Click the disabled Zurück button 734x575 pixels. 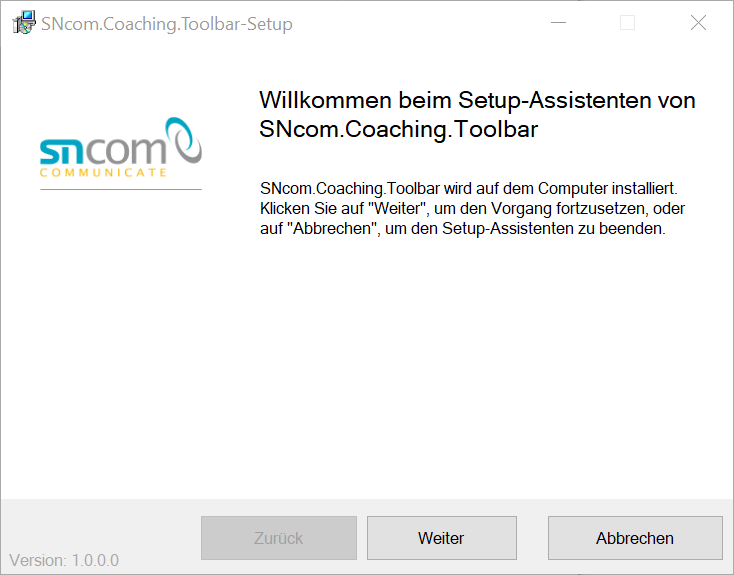click(x=279, y=538)
